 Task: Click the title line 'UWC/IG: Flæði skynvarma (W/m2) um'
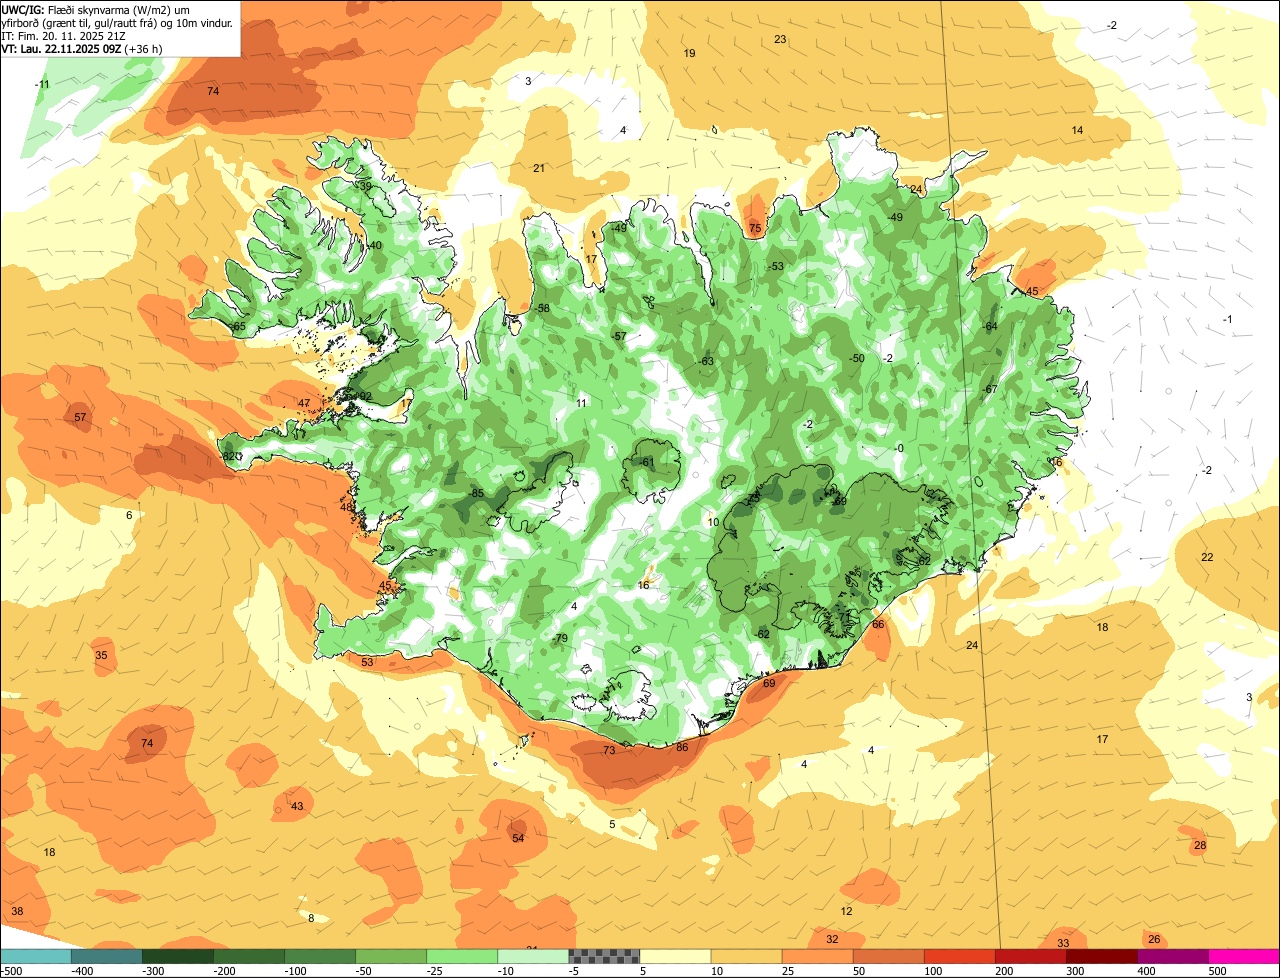96,9
